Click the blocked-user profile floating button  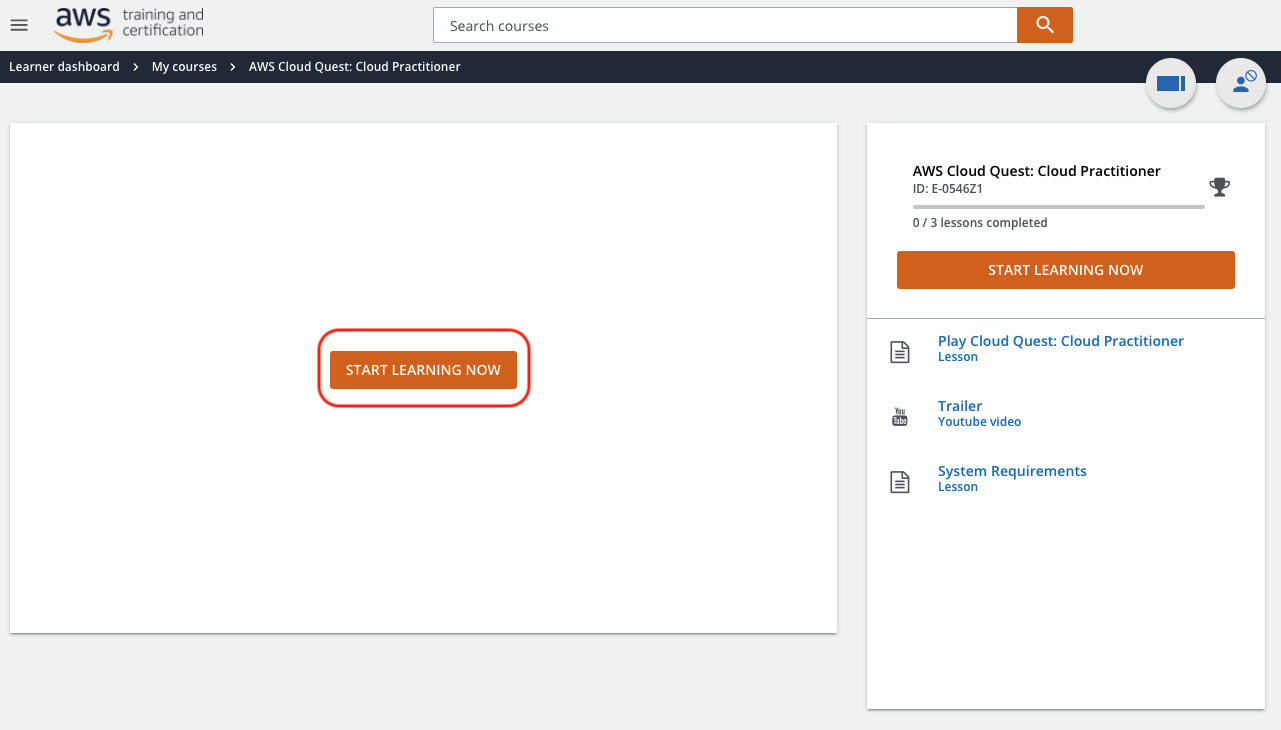pyautogui.click(x=1241, y=83)
